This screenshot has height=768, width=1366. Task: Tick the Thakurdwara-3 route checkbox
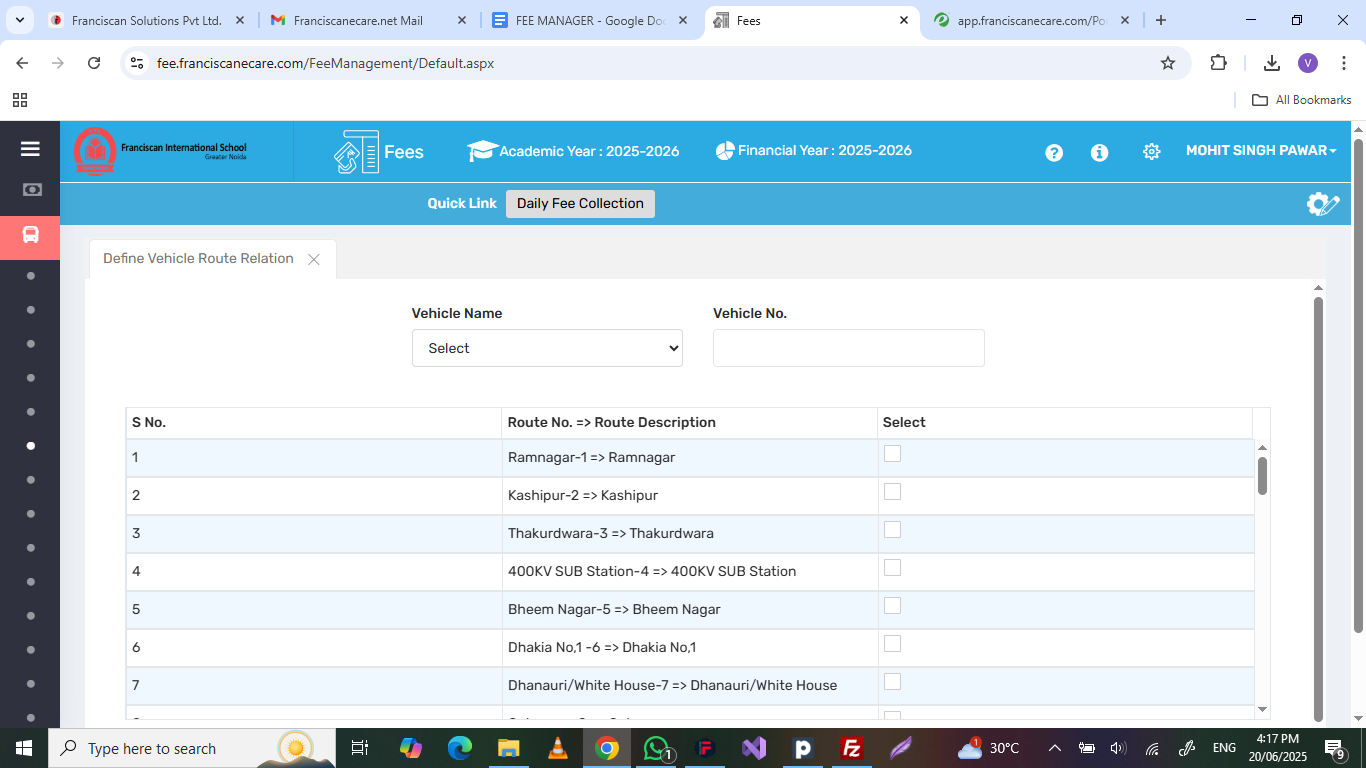point(892,530)
